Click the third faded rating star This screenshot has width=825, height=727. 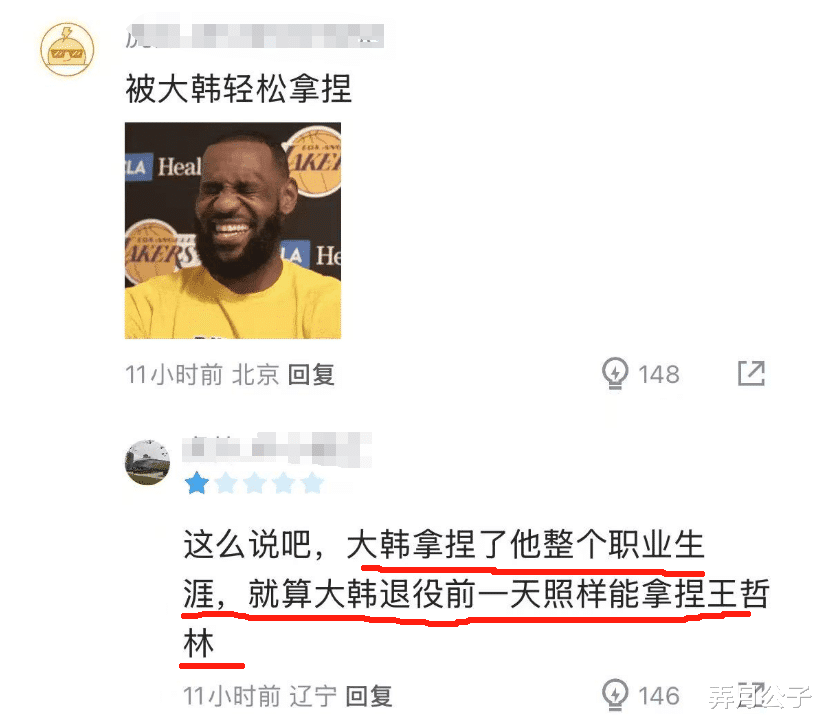(255, 483)
